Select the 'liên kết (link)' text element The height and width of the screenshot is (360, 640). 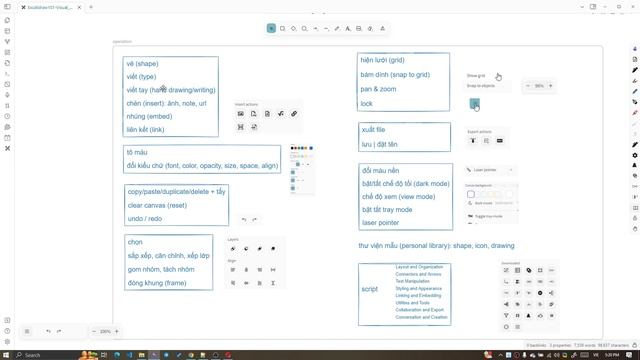point(145,129)
